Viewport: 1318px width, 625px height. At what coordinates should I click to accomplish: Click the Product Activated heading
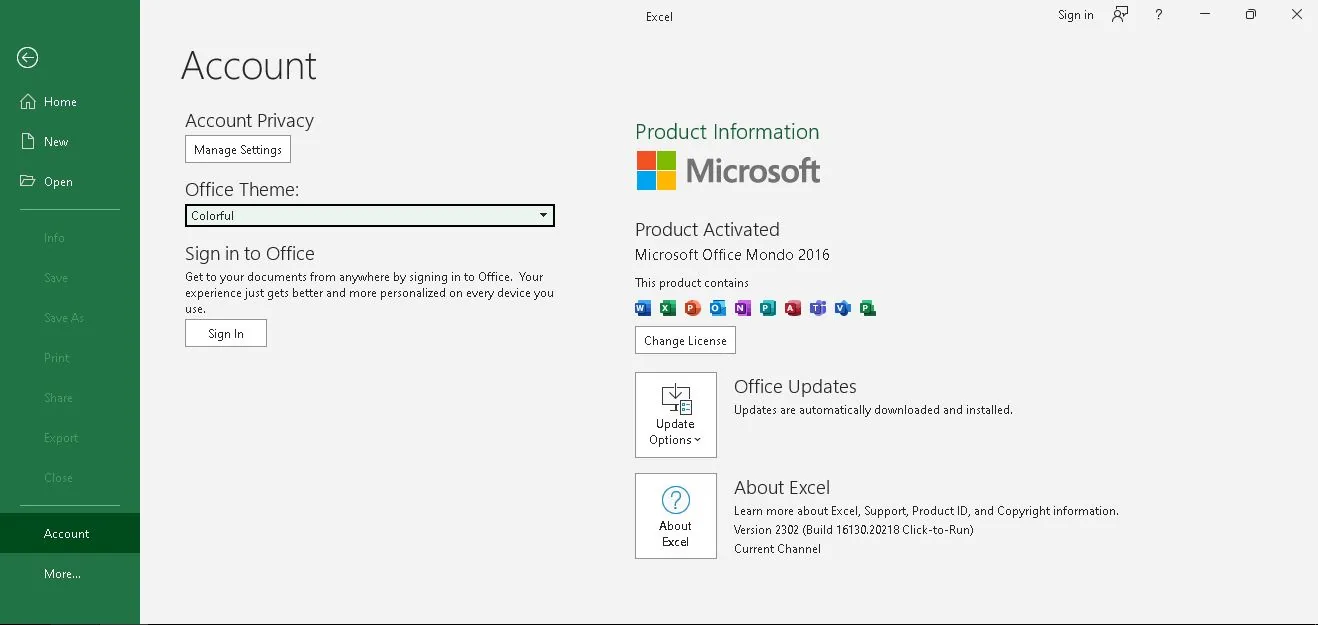click(707, 229)
